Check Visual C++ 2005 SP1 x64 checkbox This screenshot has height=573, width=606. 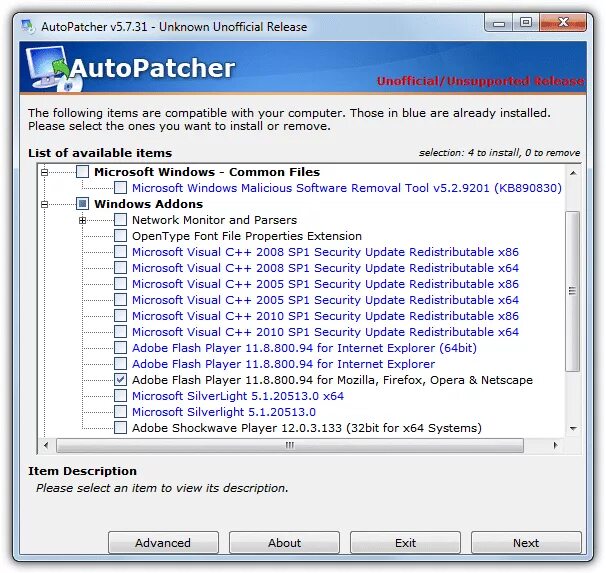[121, 300]
